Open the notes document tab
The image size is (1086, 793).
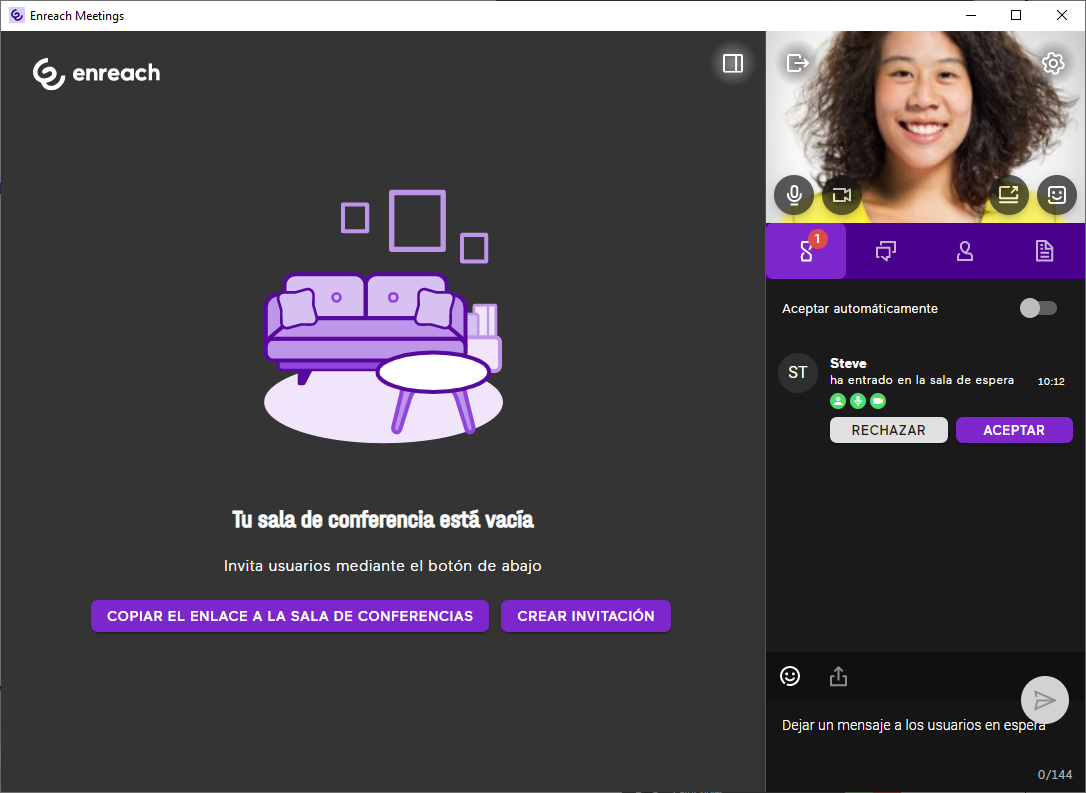(1044, 251)
